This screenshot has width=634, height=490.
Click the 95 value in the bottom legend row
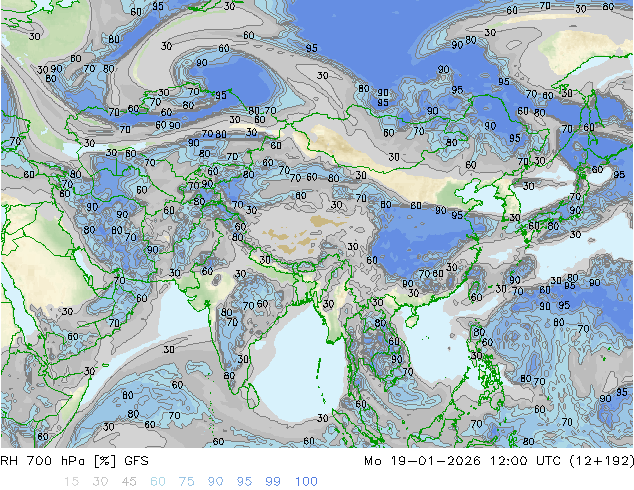coord(244,482)
